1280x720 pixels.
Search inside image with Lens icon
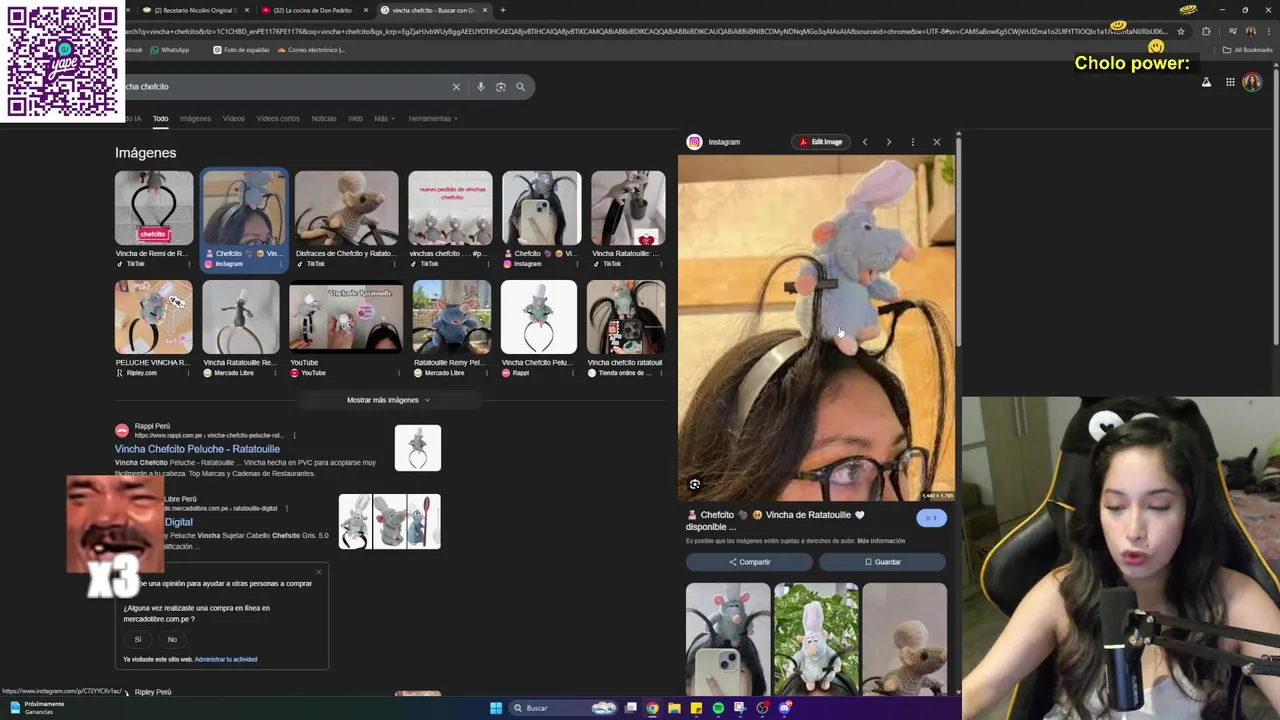[x=695, y=484]
